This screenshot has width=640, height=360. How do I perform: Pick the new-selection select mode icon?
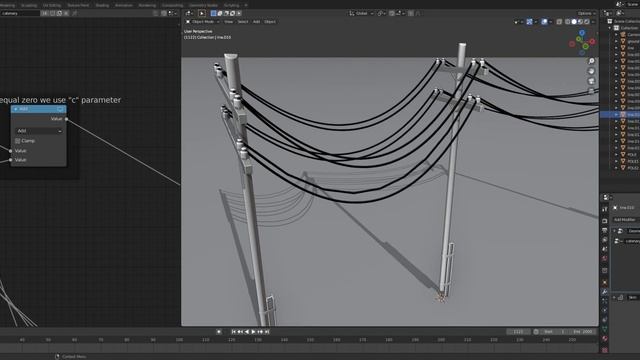213,13
